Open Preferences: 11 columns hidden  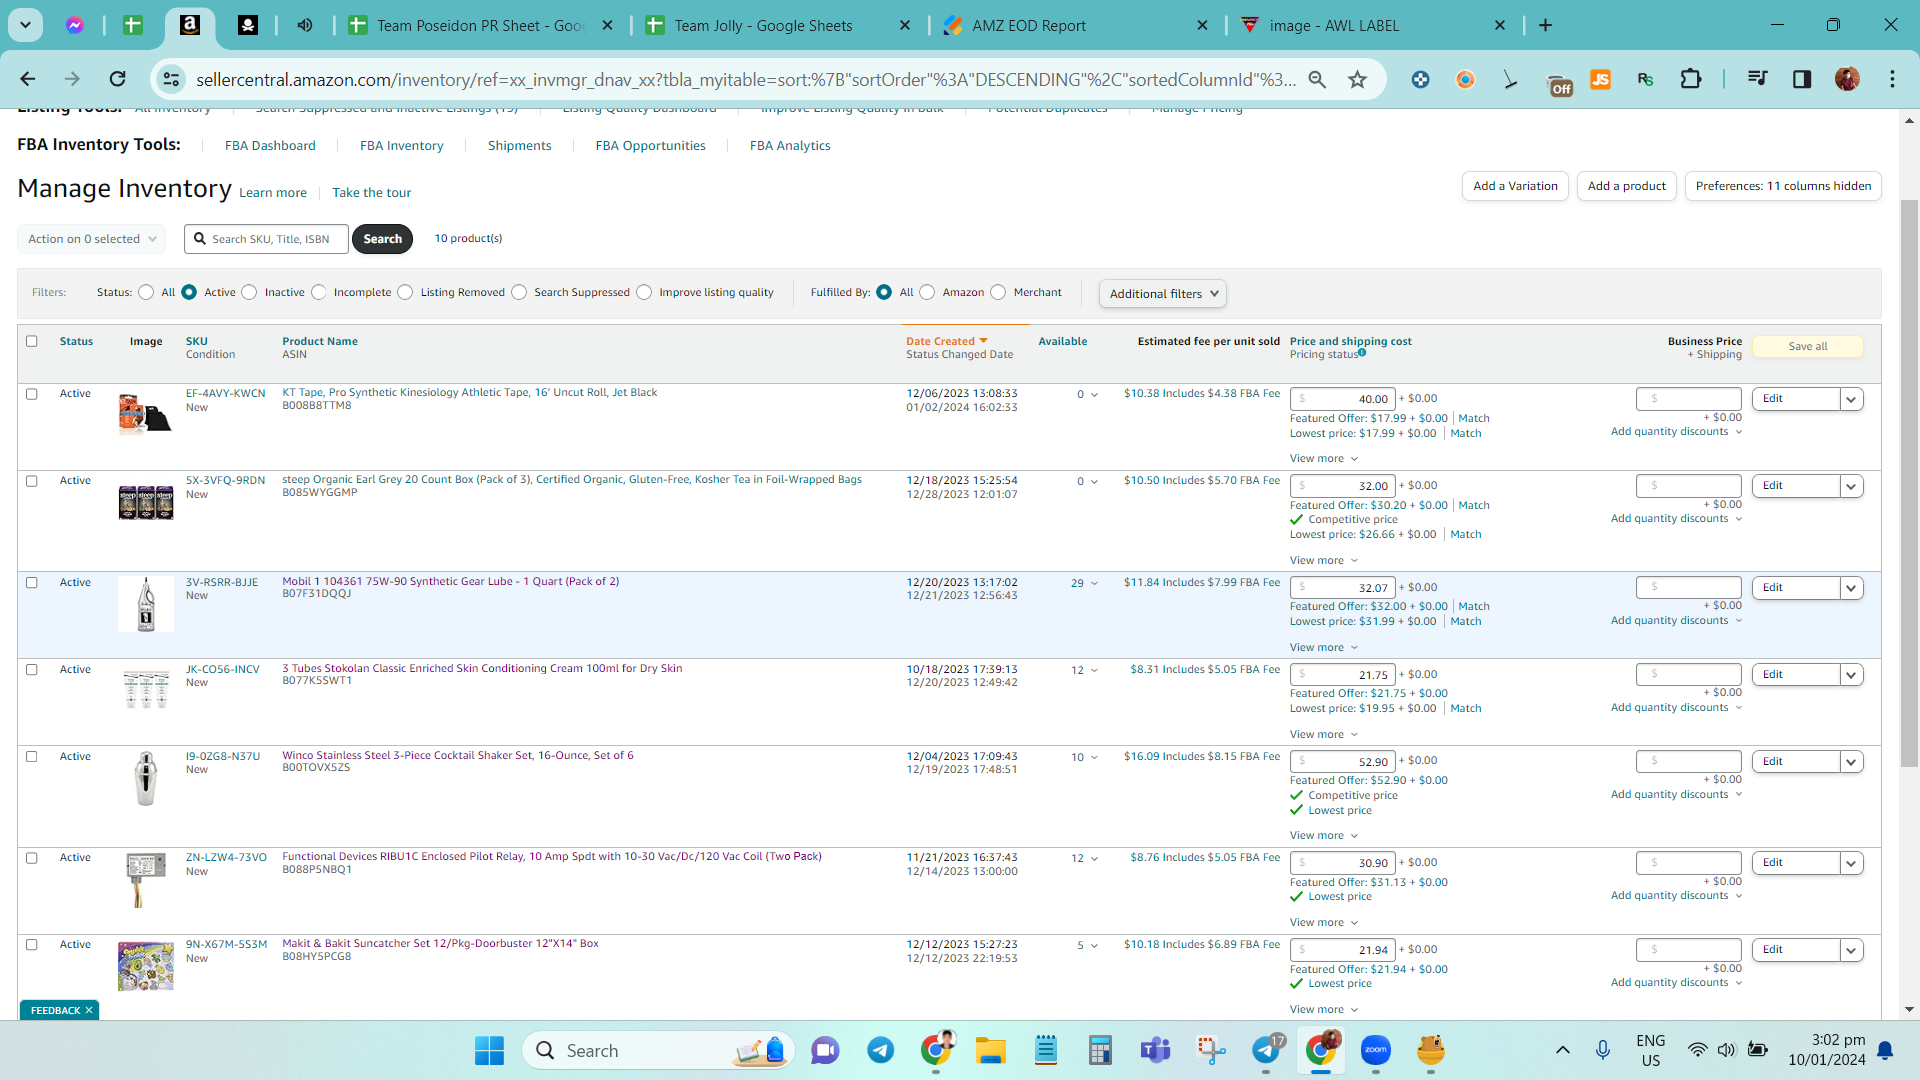tap(1783, 186)
